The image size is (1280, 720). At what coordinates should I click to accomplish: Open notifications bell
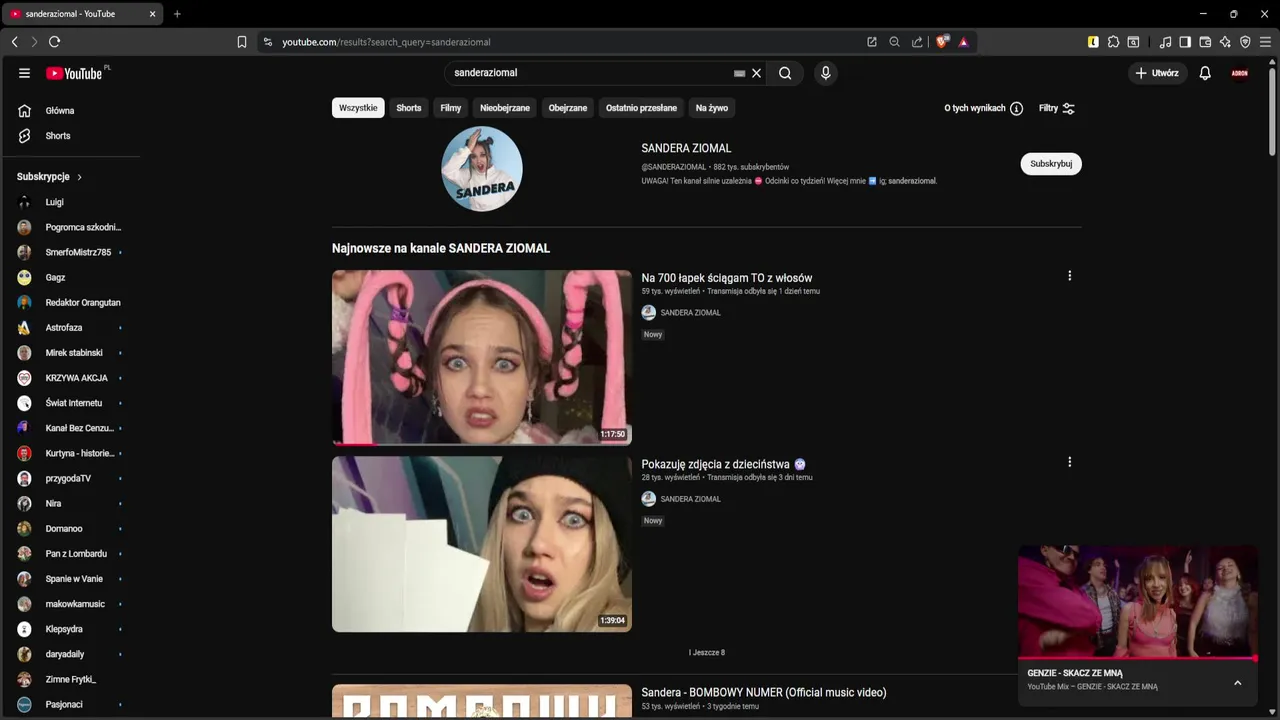click(1205, 73)
